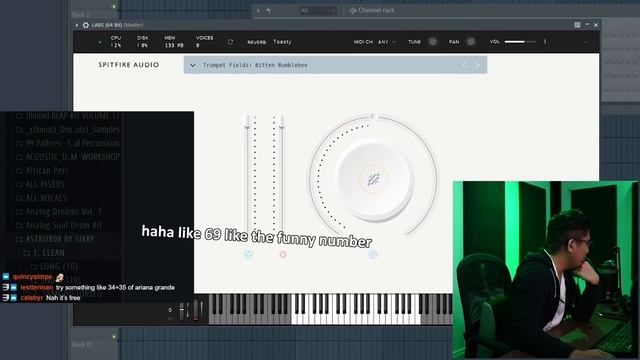The width and height of the screenshot is (640, 360).
Task: Open the _(Bonus)_Dru..ots)_Samples folder
Action: (x=68, y=129)
